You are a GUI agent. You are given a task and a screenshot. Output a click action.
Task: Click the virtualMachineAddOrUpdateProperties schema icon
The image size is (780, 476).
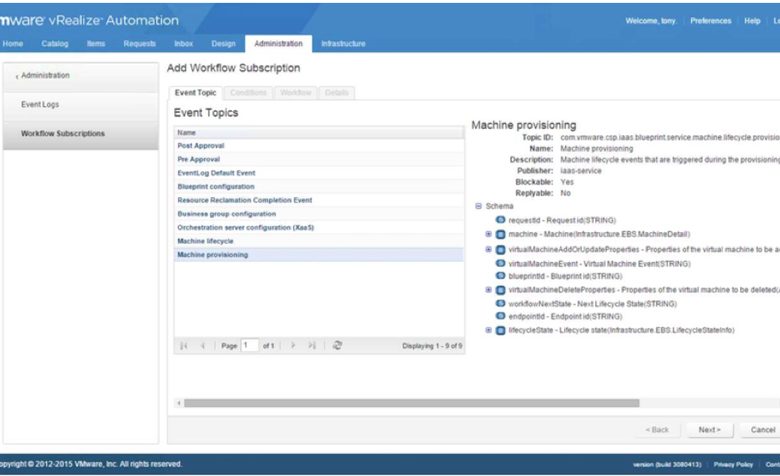(x=500, y=249)
